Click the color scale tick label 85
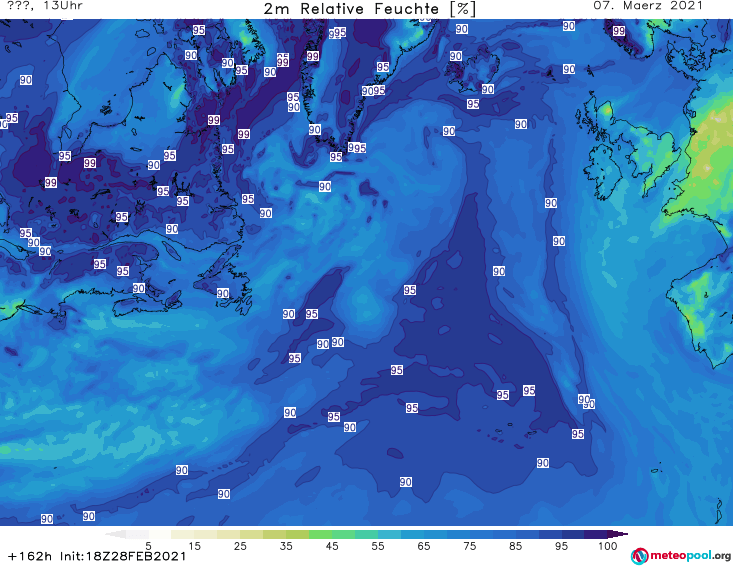Screen dimensions: 733x566 coord(515,546)
